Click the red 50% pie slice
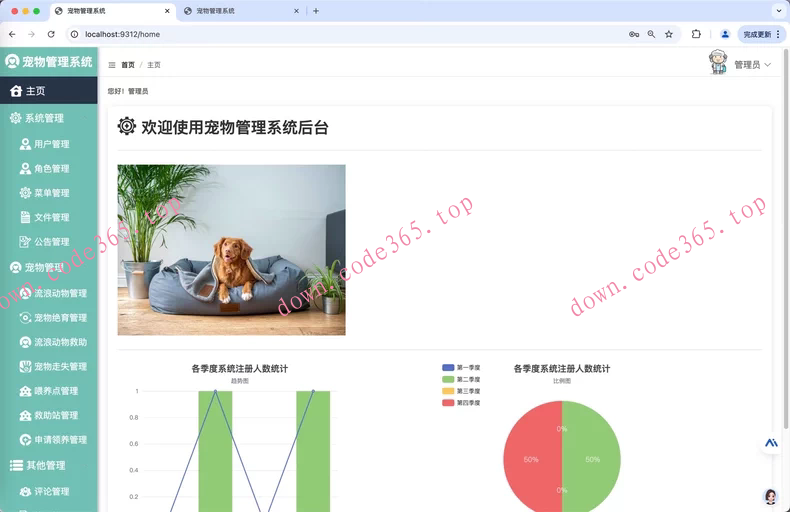 click(x=531, y=459)
